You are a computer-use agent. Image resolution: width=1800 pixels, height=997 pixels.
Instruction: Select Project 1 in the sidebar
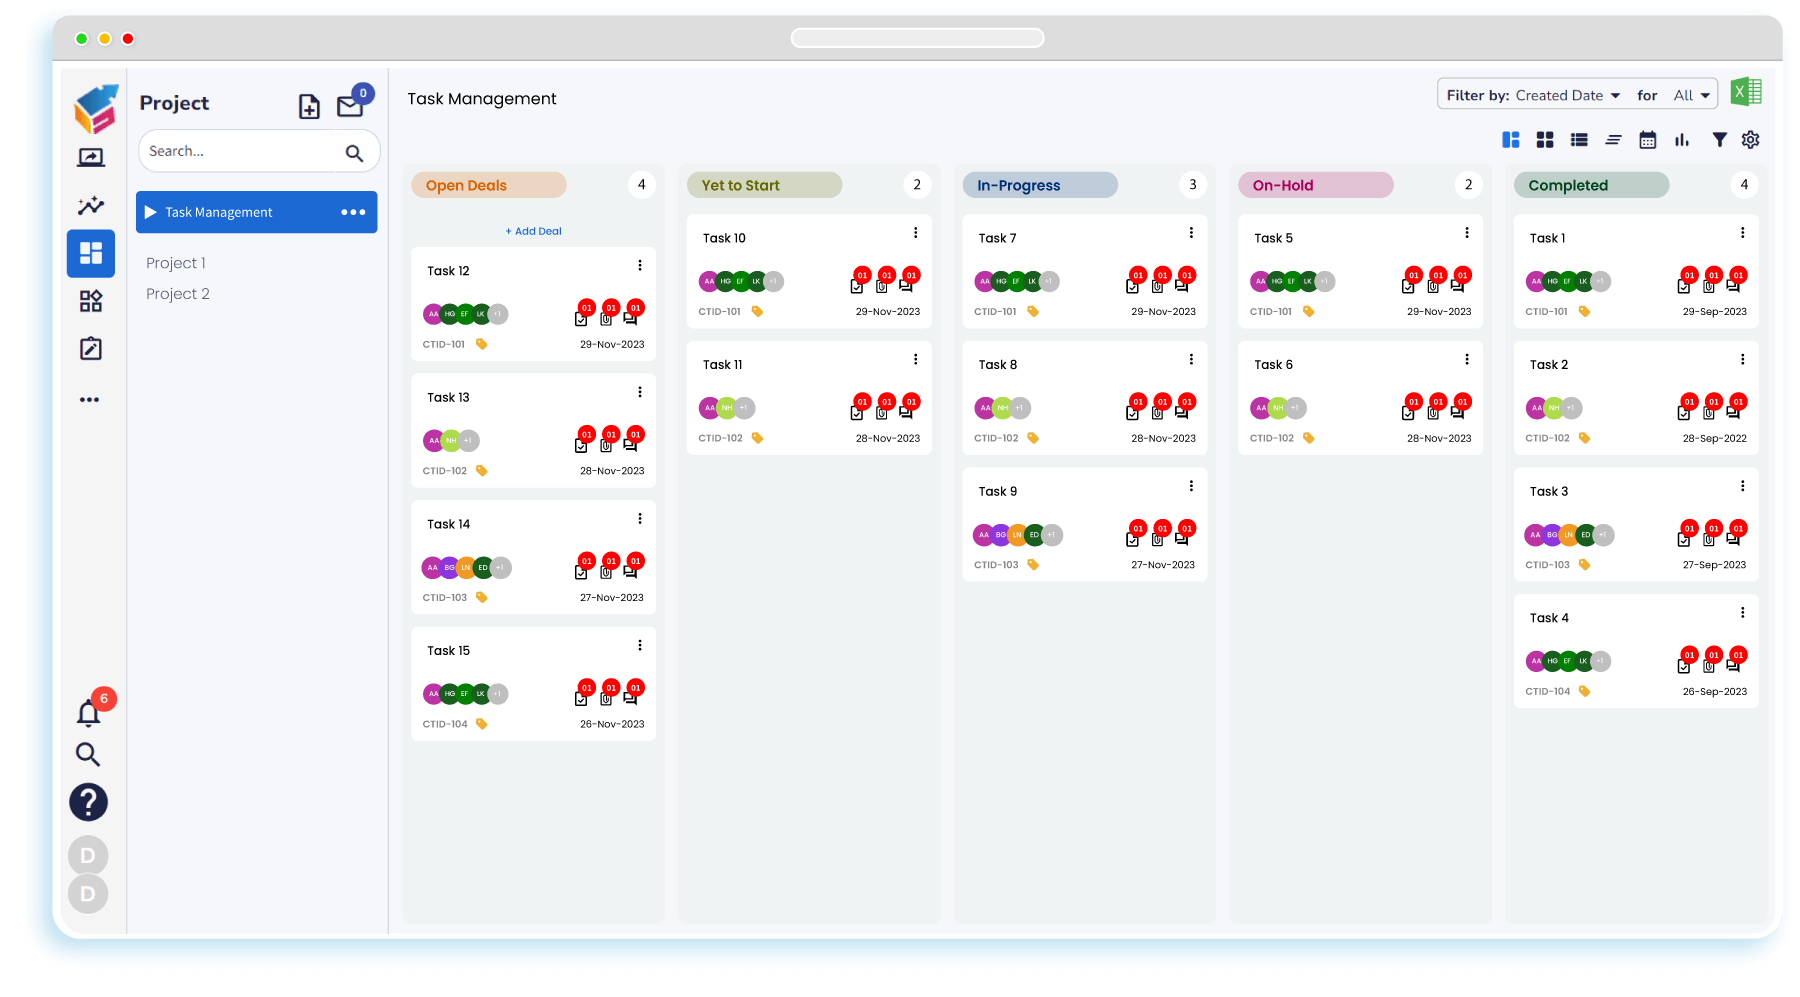[176, 262]
